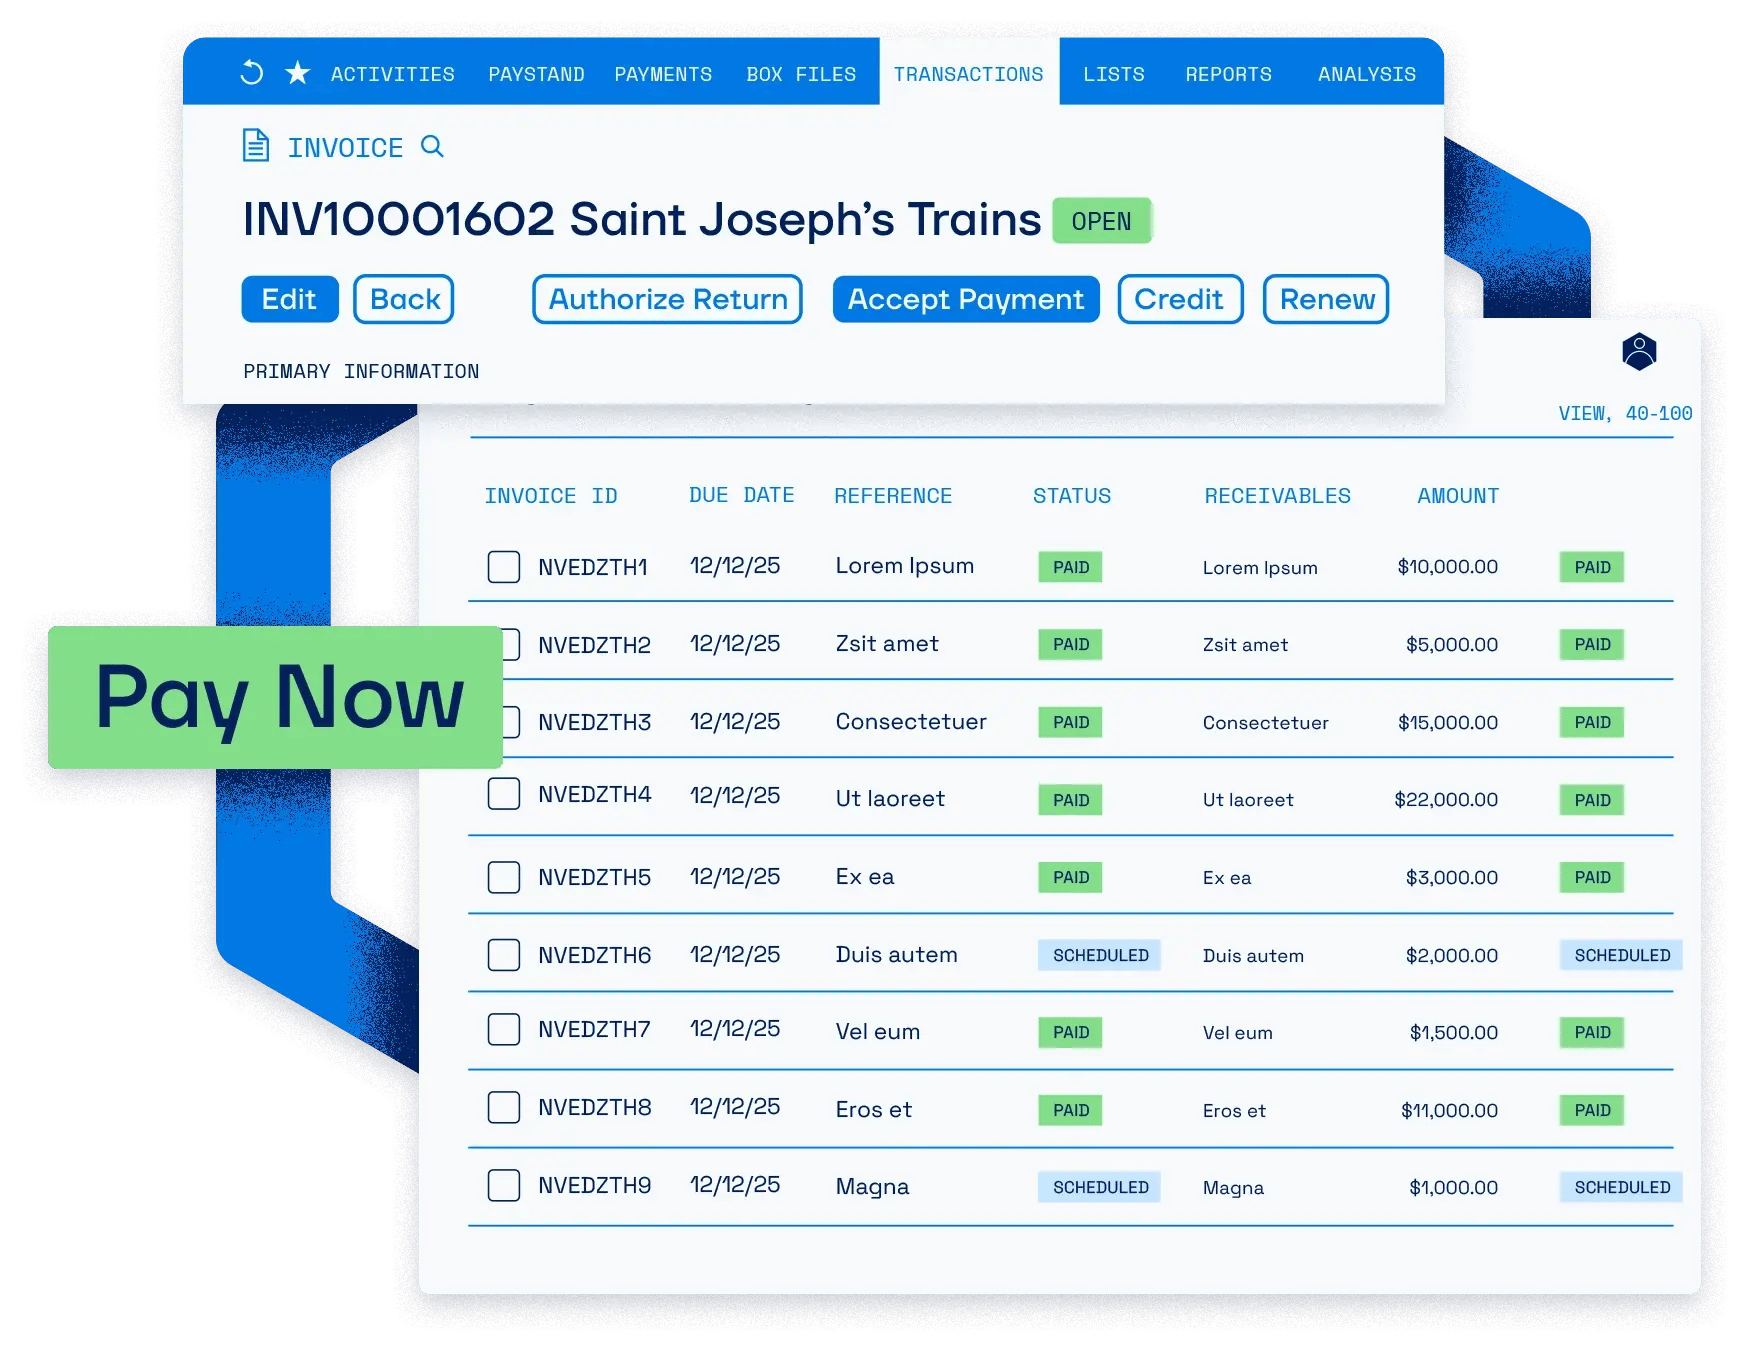Screen dimensions: 1763x1366
Task: Toggle checkbox next to NVEDZTH6
Action: point(503,955)
